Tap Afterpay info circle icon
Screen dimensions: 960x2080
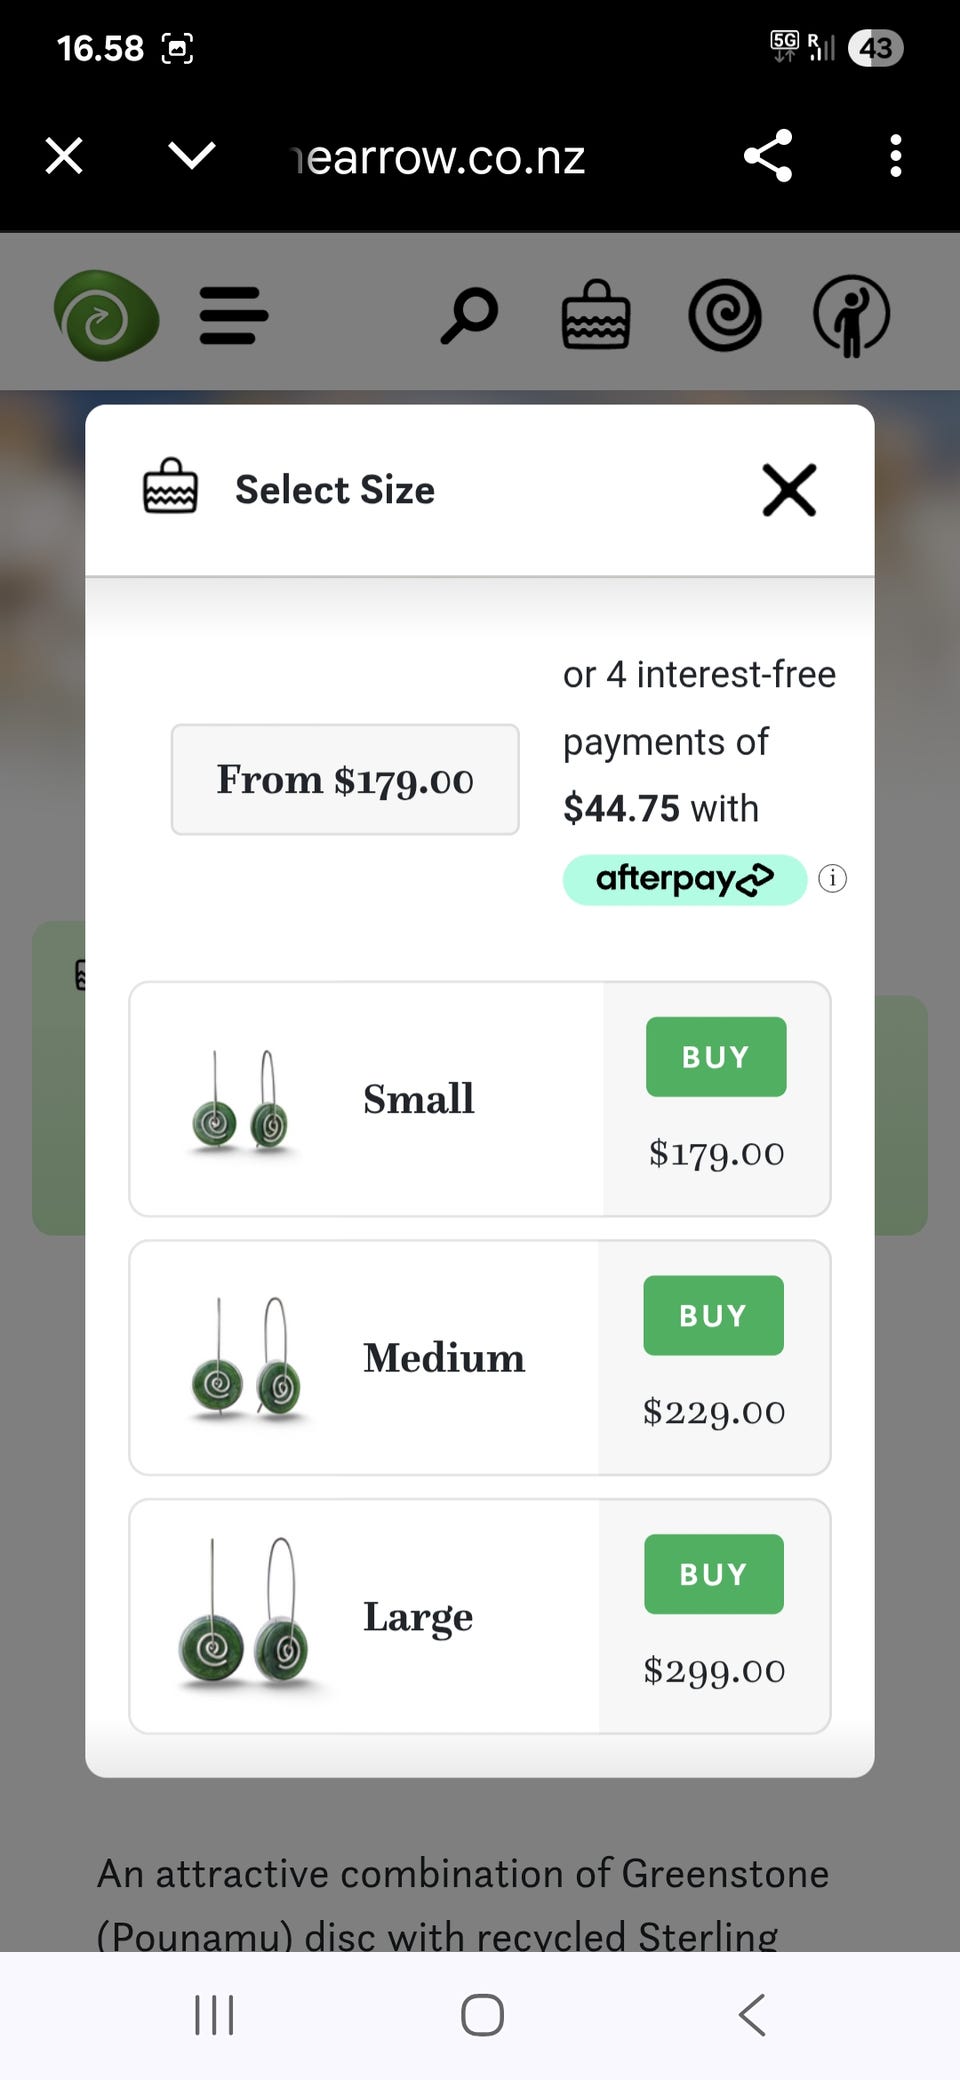point(832,878)
